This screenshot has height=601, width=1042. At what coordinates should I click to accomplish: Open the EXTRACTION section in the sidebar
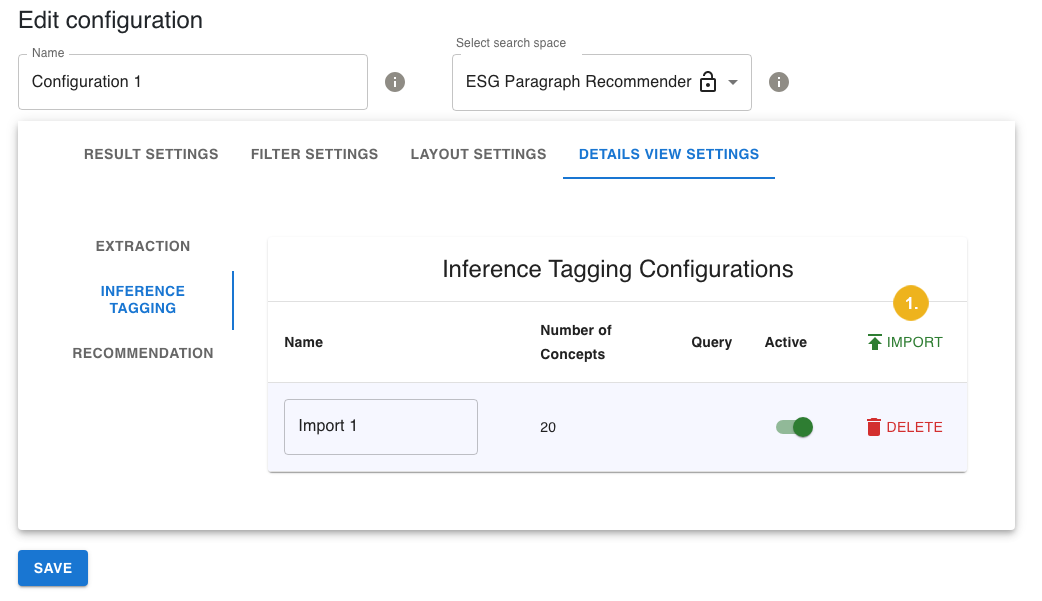point(142,246)
